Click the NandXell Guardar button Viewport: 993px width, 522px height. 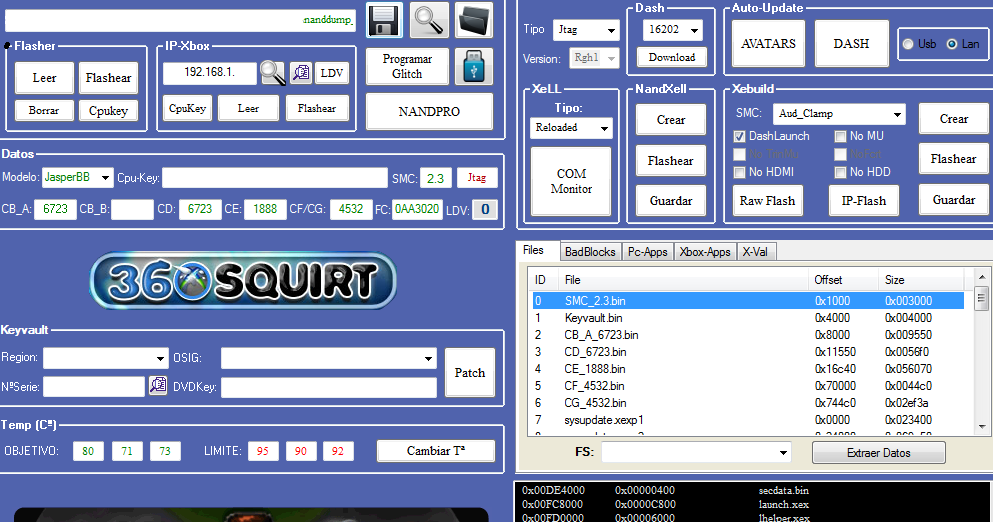tap(671, 201)
